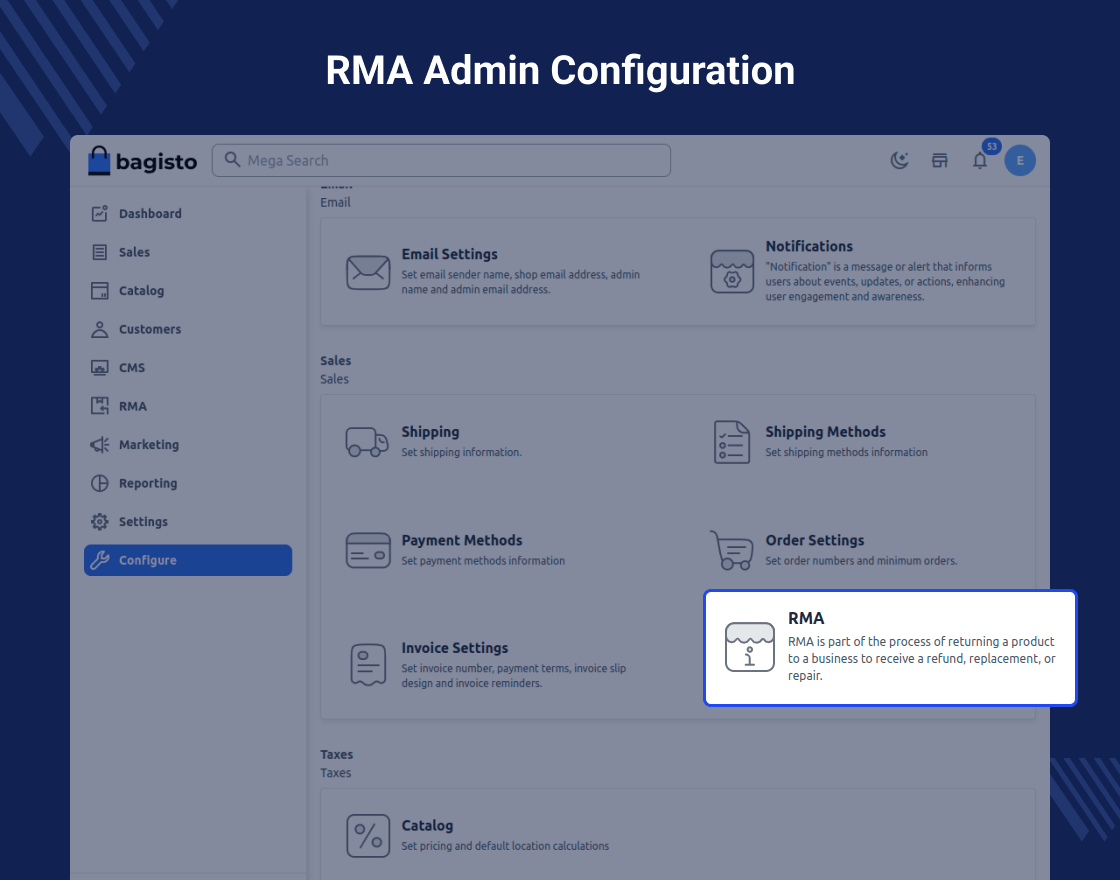The width and height of the screenshot is (1120, 880).
Task: Open the RMA sidebar item
Action: pos(132,406)
